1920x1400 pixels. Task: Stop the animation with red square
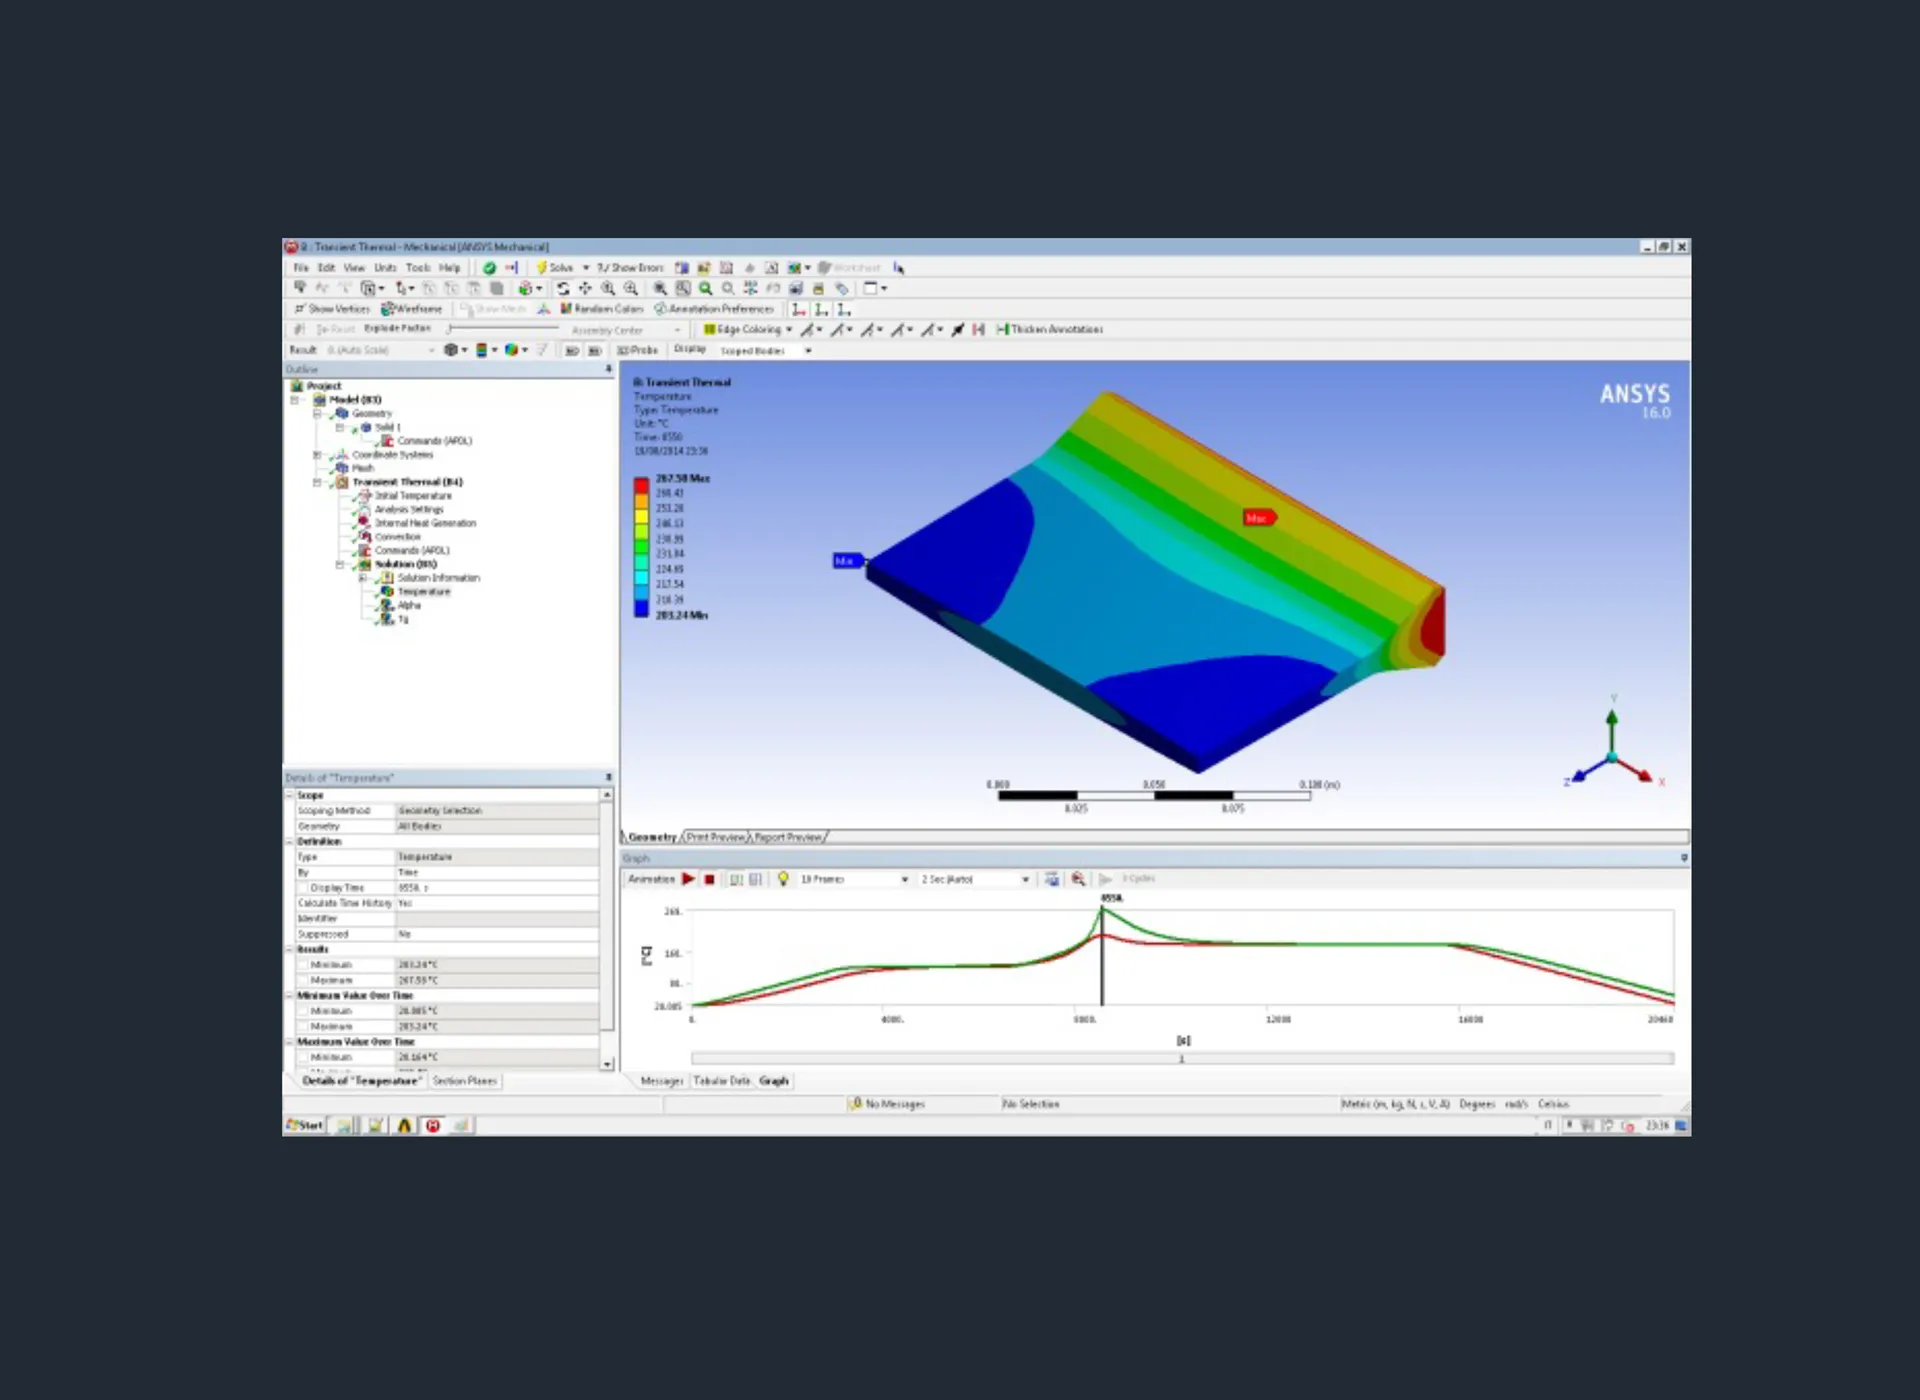pos(709,879)
